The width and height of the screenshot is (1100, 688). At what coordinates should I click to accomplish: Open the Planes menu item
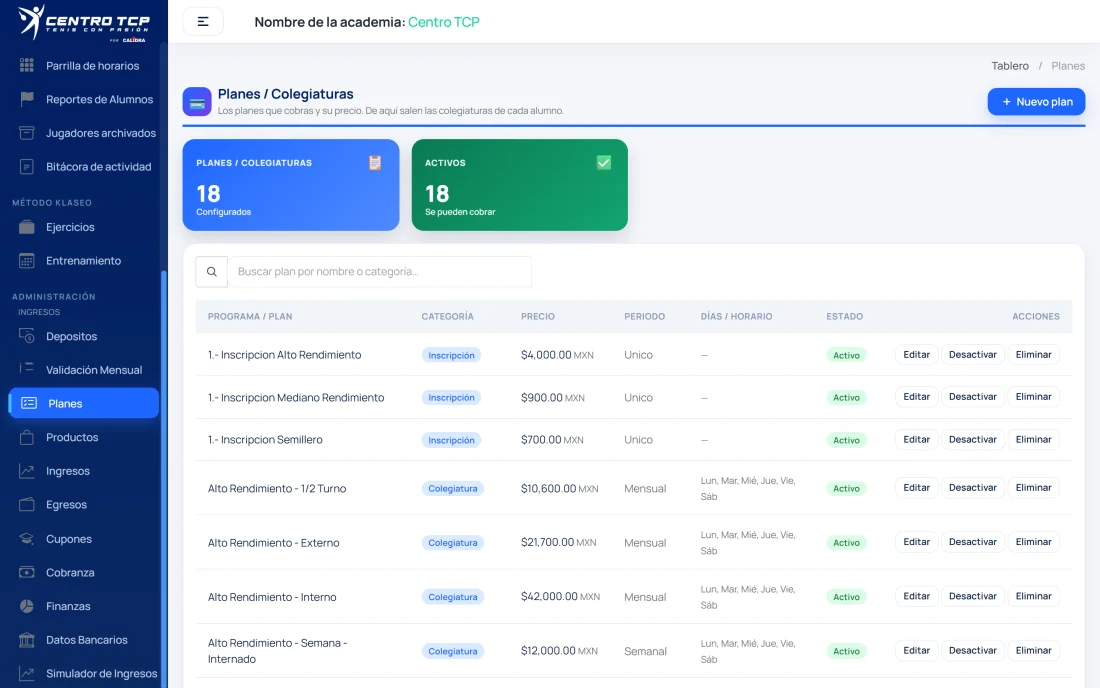(83, 403)
